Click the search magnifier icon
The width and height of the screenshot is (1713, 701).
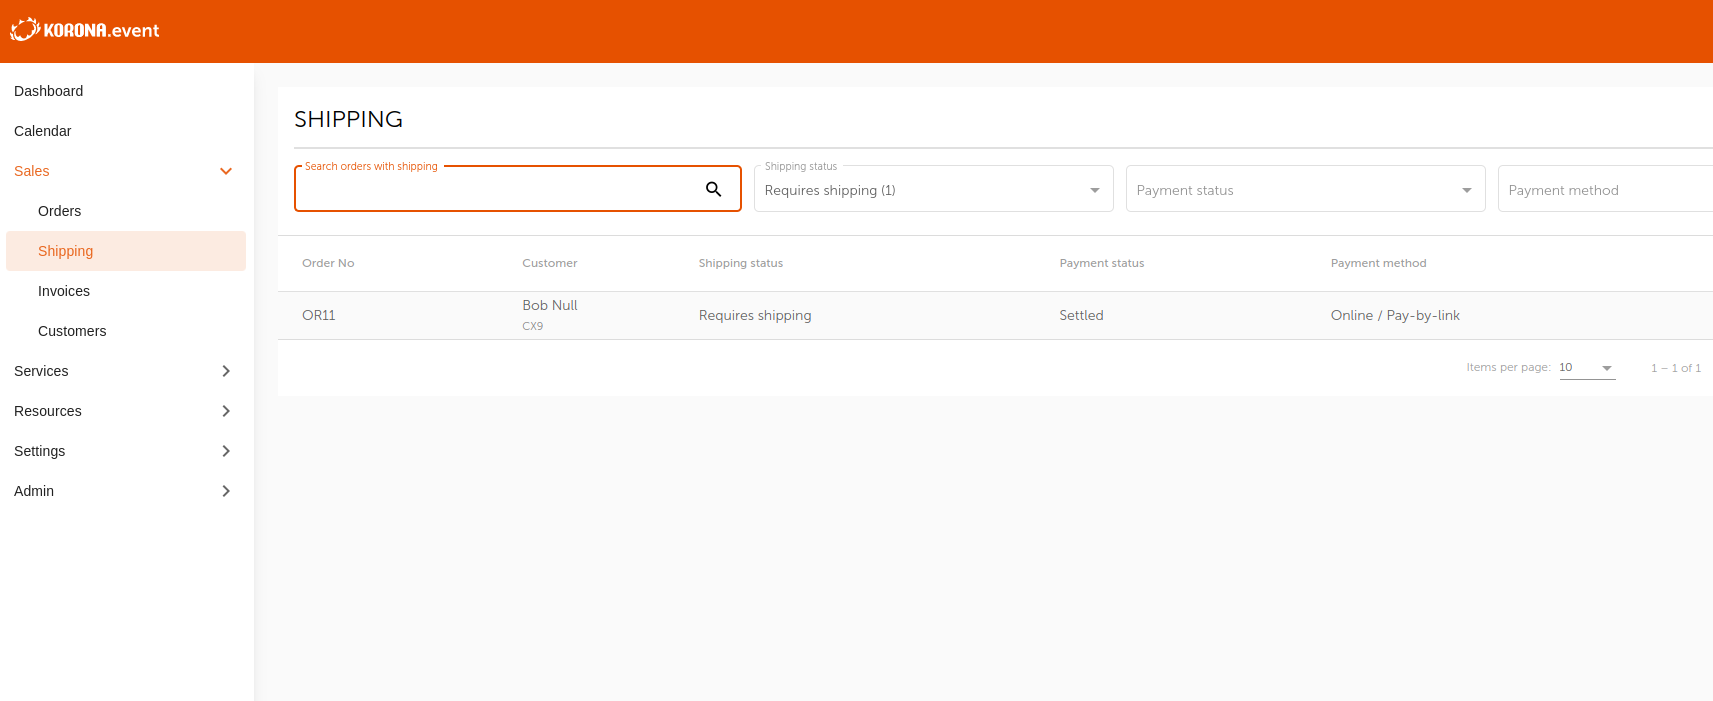(x=713, y=189)
